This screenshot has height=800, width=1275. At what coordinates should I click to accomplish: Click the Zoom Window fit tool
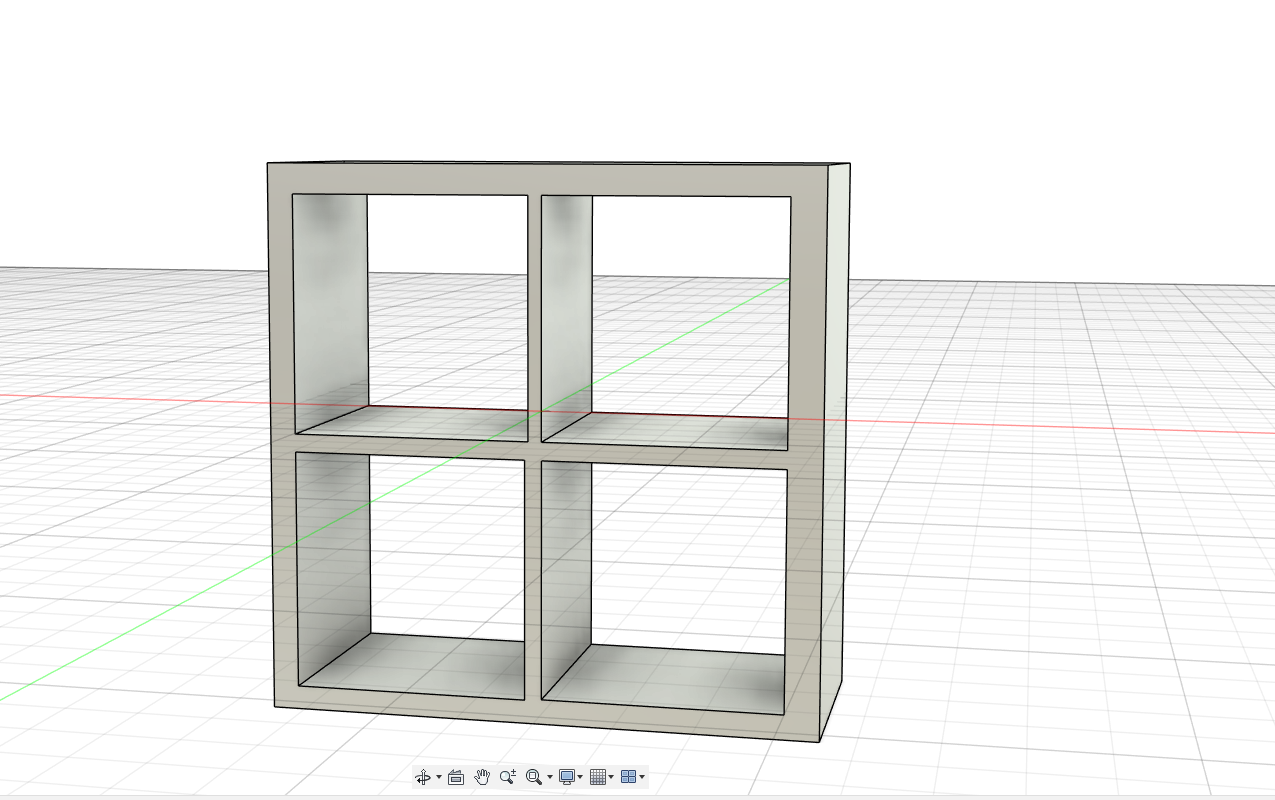tap(534, 777)
